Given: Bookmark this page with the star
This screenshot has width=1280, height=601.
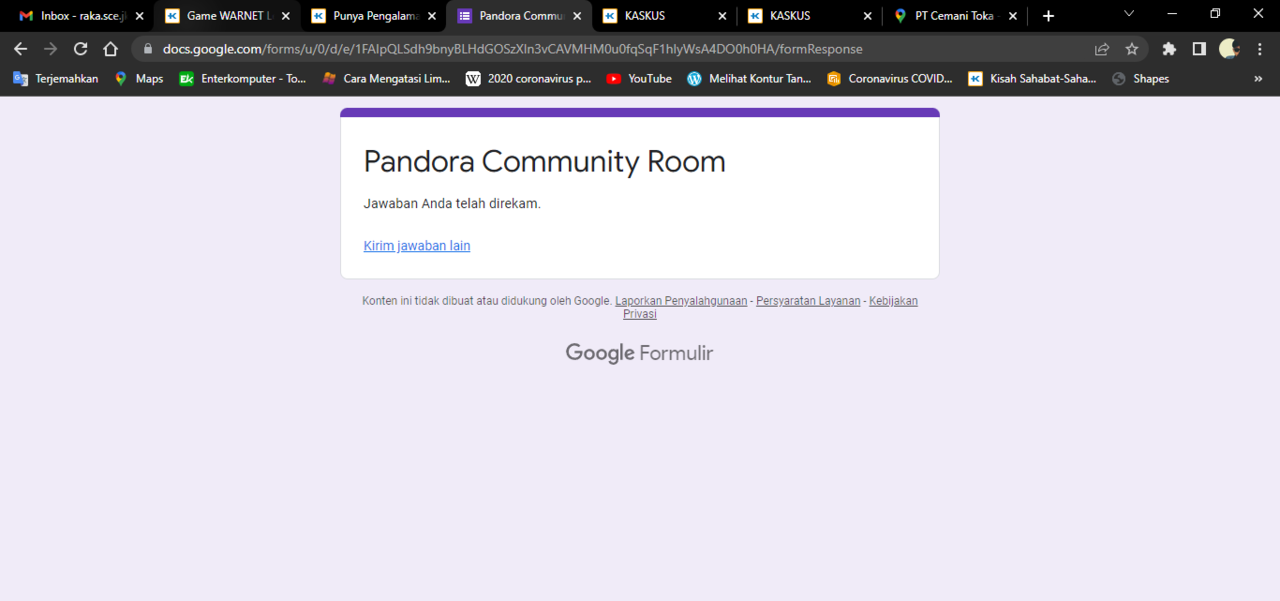Looking at the screenshot, I should (1132, 49).
